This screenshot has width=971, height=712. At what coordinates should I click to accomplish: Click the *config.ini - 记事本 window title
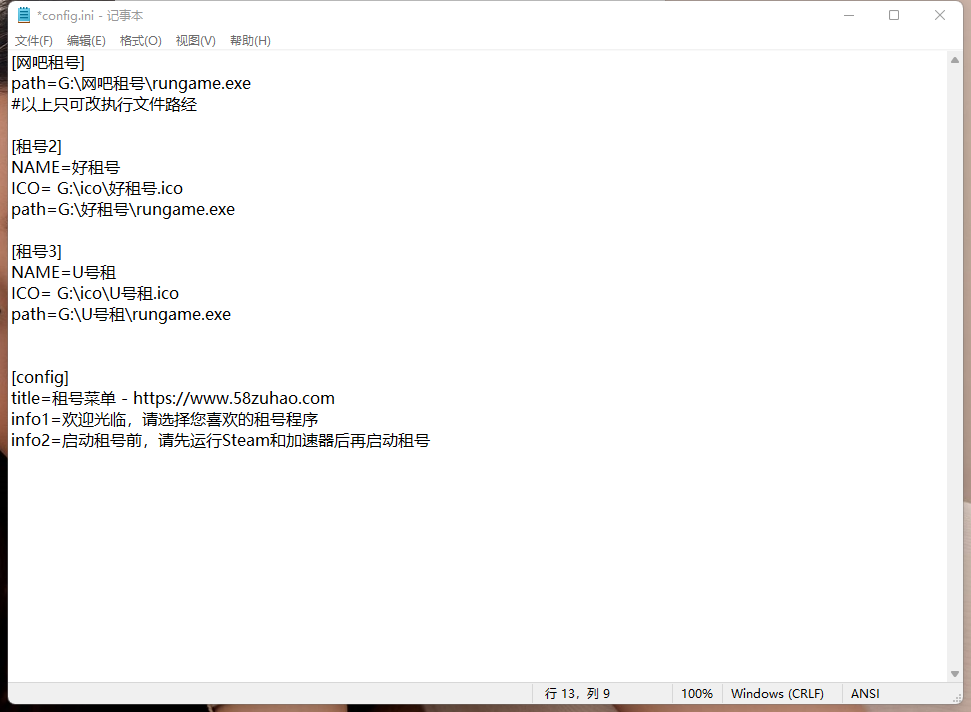click(90, 15)
